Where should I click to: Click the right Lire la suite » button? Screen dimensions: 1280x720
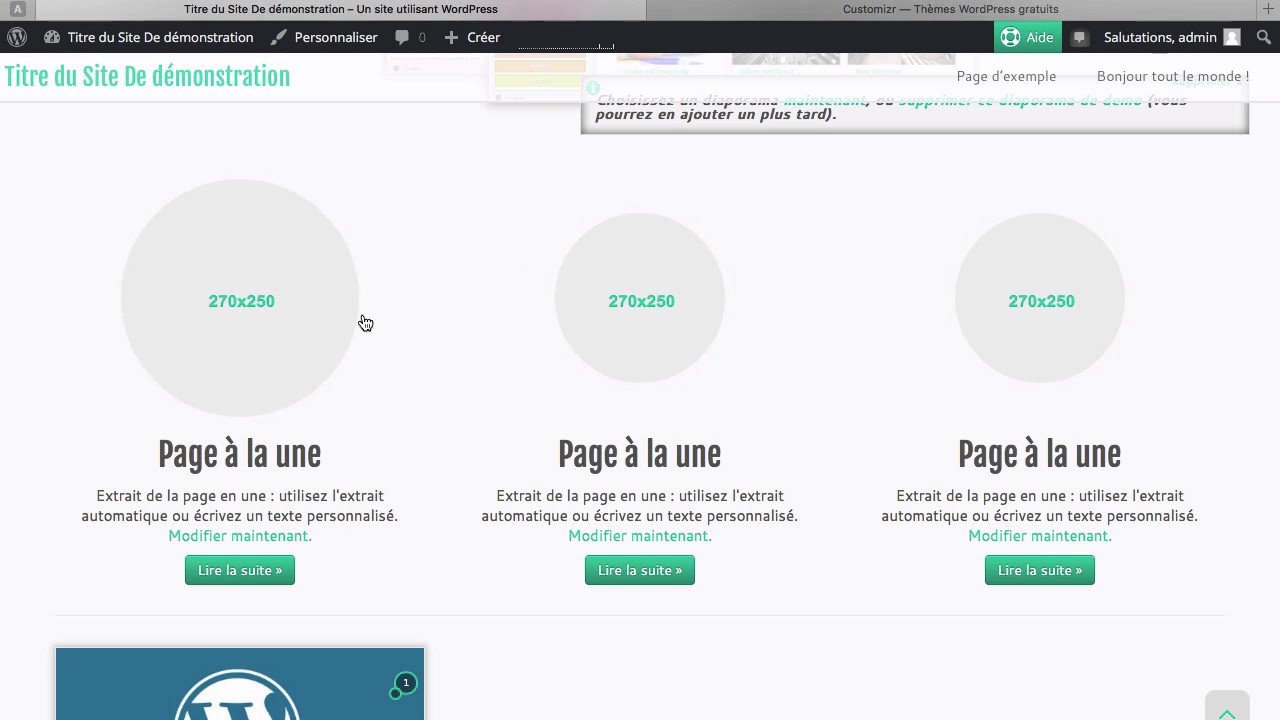(1040, 570)
